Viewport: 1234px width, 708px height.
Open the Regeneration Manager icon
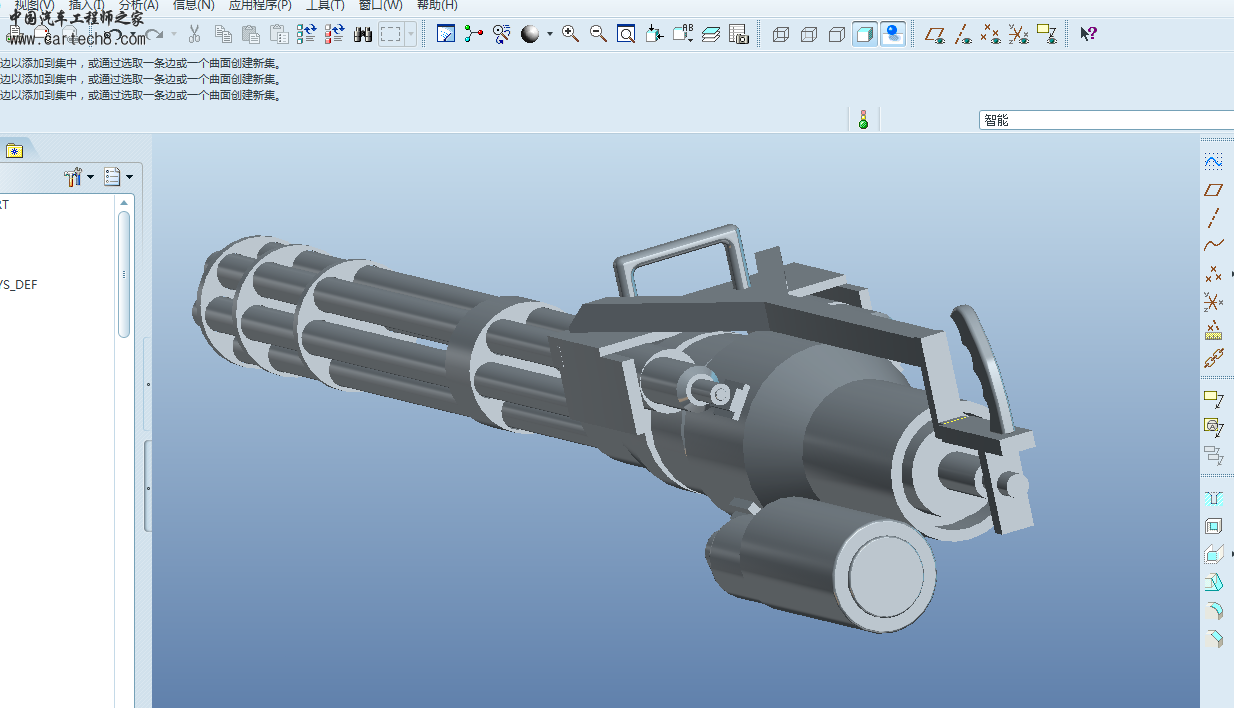point(335,35)
